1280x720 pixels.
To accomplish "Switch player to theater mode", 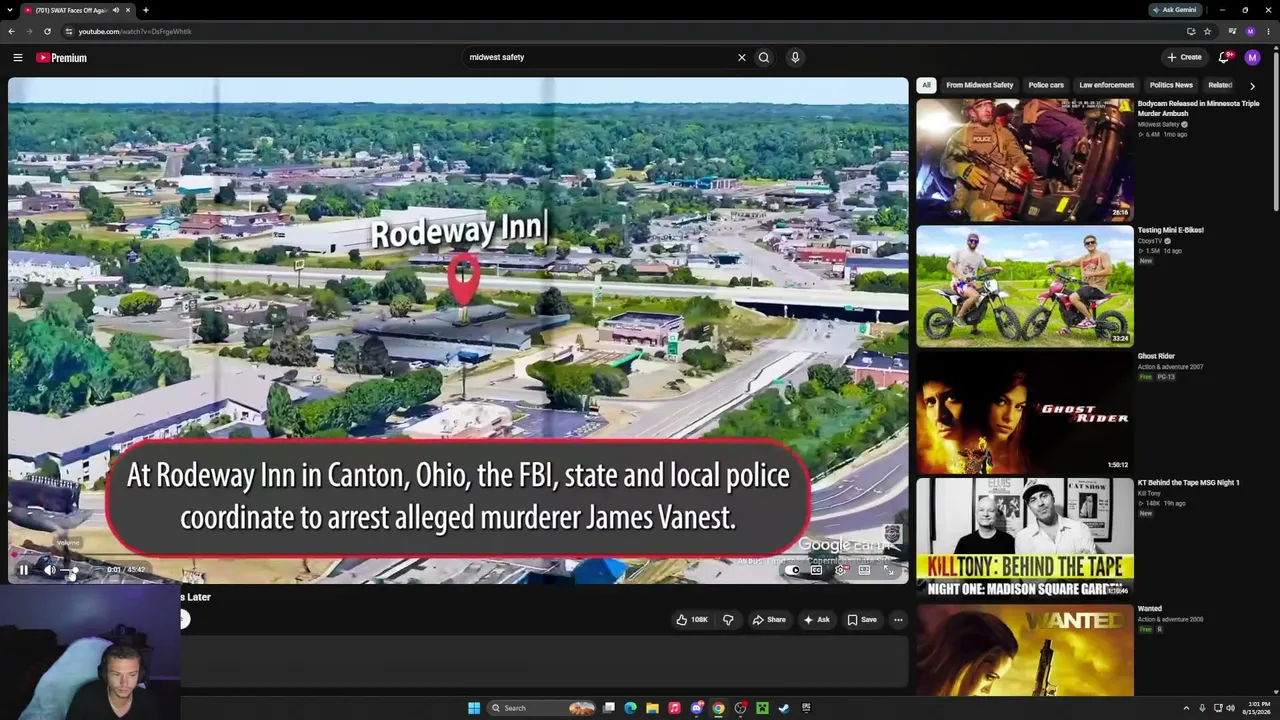I will point(864,570).
